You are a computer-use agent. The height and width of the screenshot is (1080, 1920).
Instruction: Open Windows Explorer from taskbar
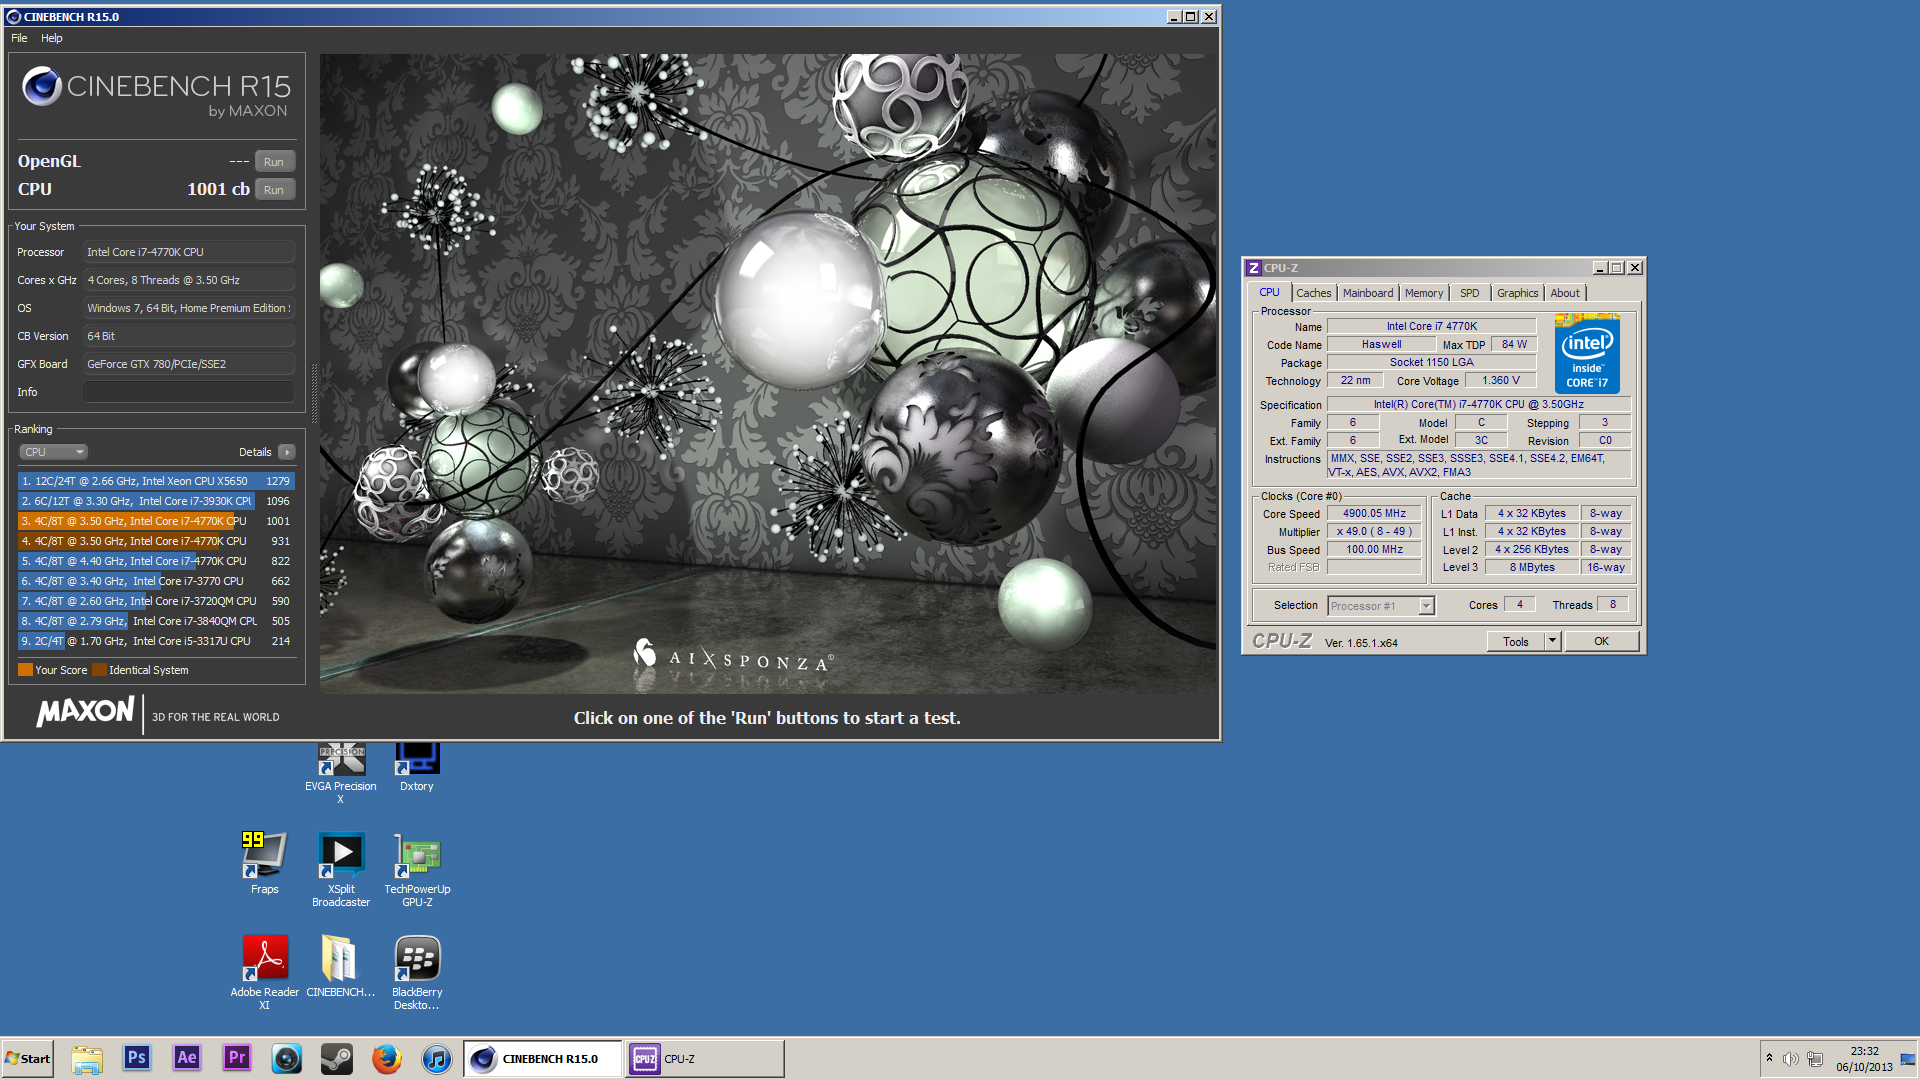tap(87, 1058)
